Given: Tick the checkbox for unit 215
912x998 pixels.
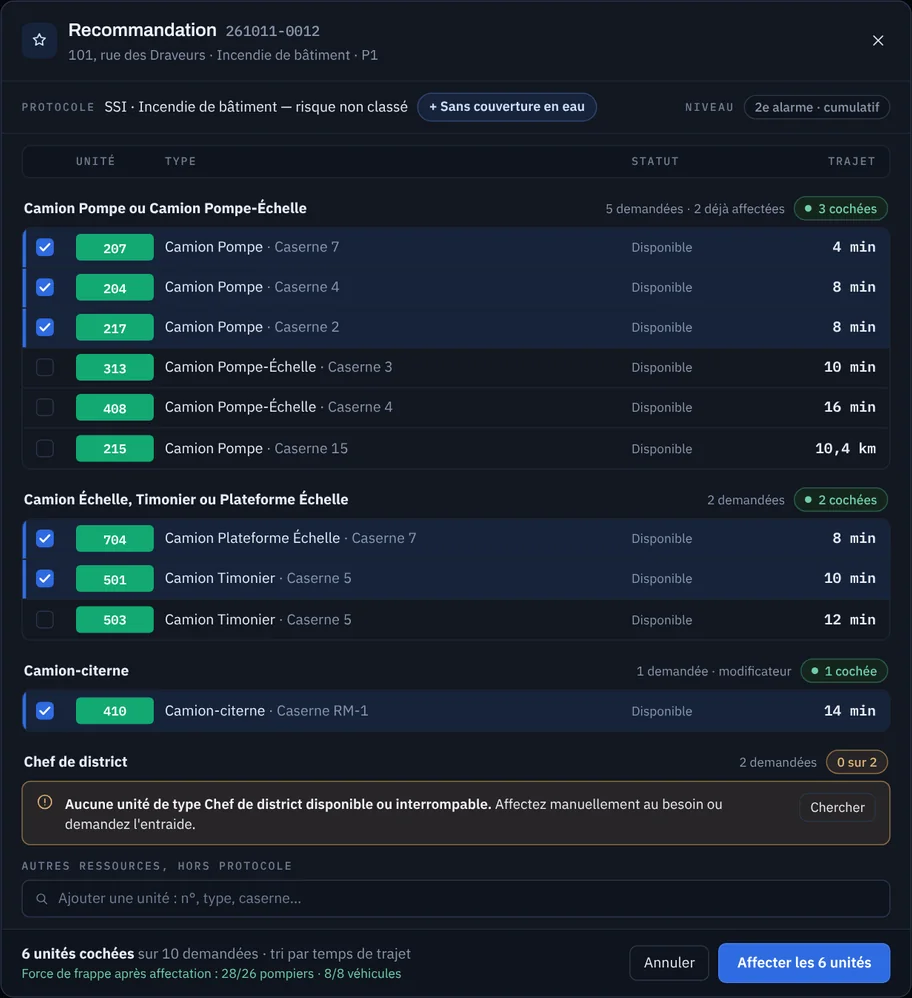Looking at the screenshot, I should [45, 448].
